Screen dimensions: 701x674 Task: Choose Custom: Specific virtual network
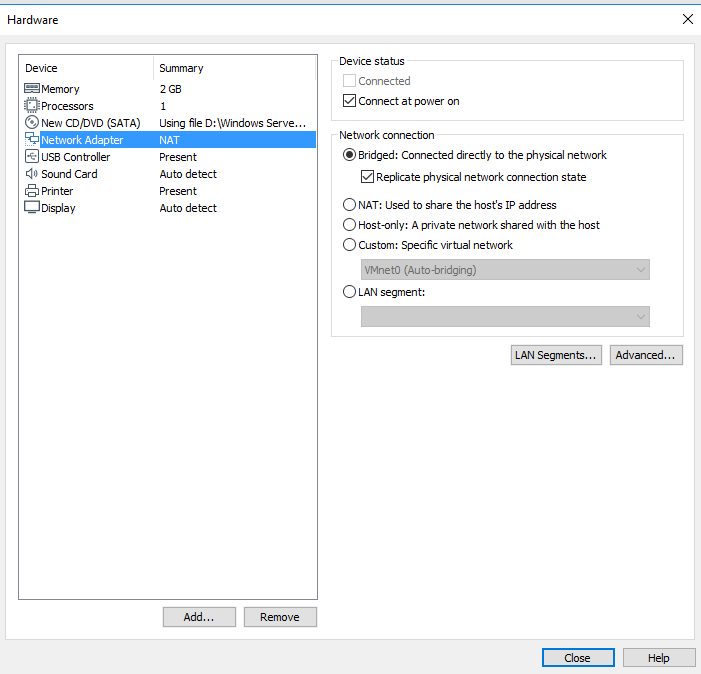tap(349, 245)
